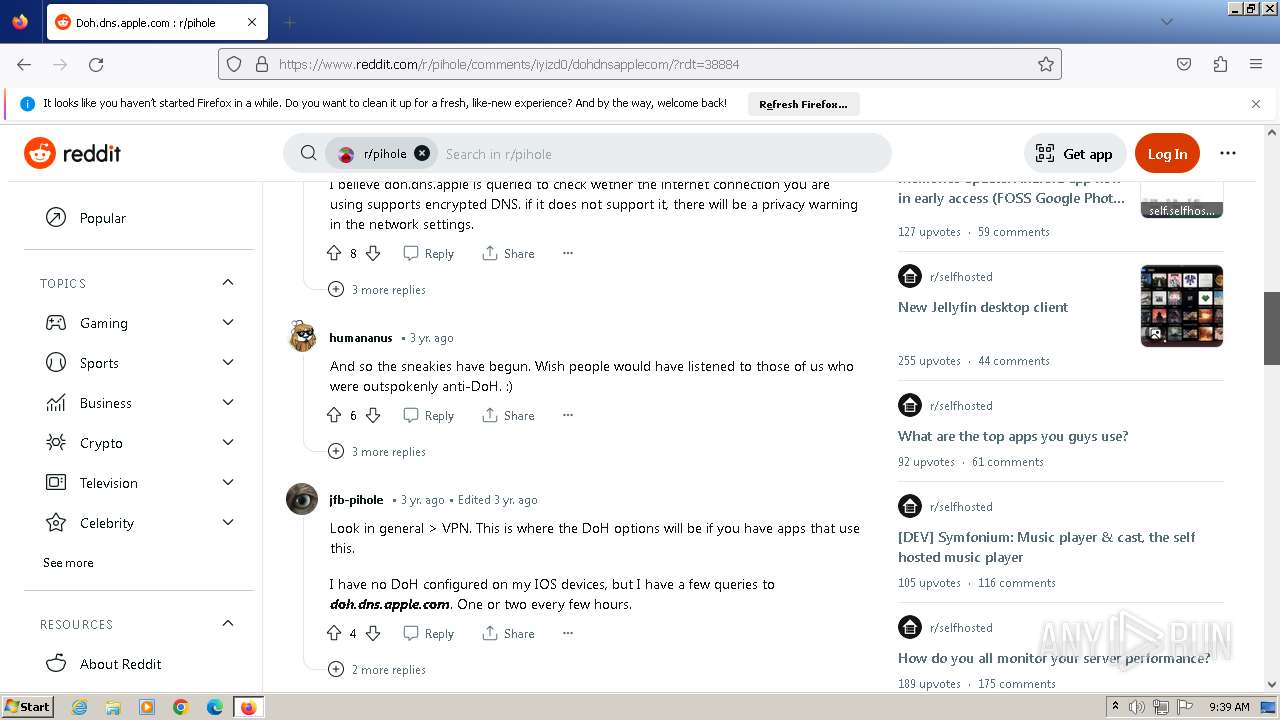The width and height of the screenshot is (1280, 720).
Task: List all tabs dropdown arrow
Action: pos(1167,22)
